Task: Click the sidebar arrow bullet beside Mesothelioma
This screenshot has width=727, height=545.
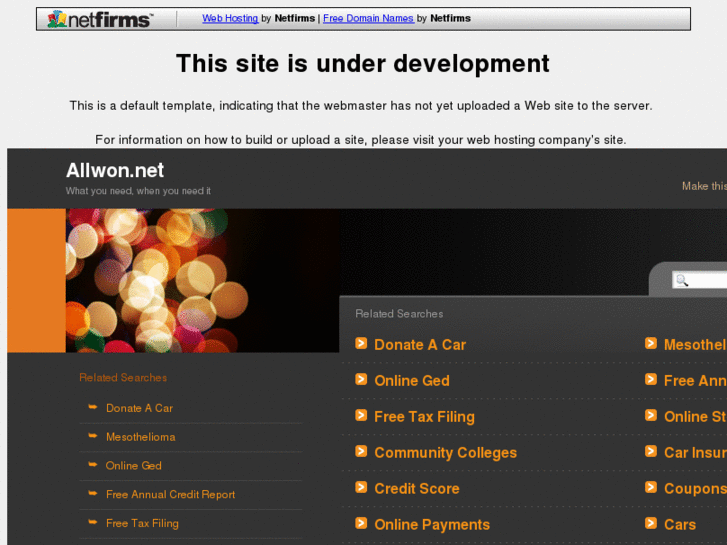Action: [x=93, y=436]
